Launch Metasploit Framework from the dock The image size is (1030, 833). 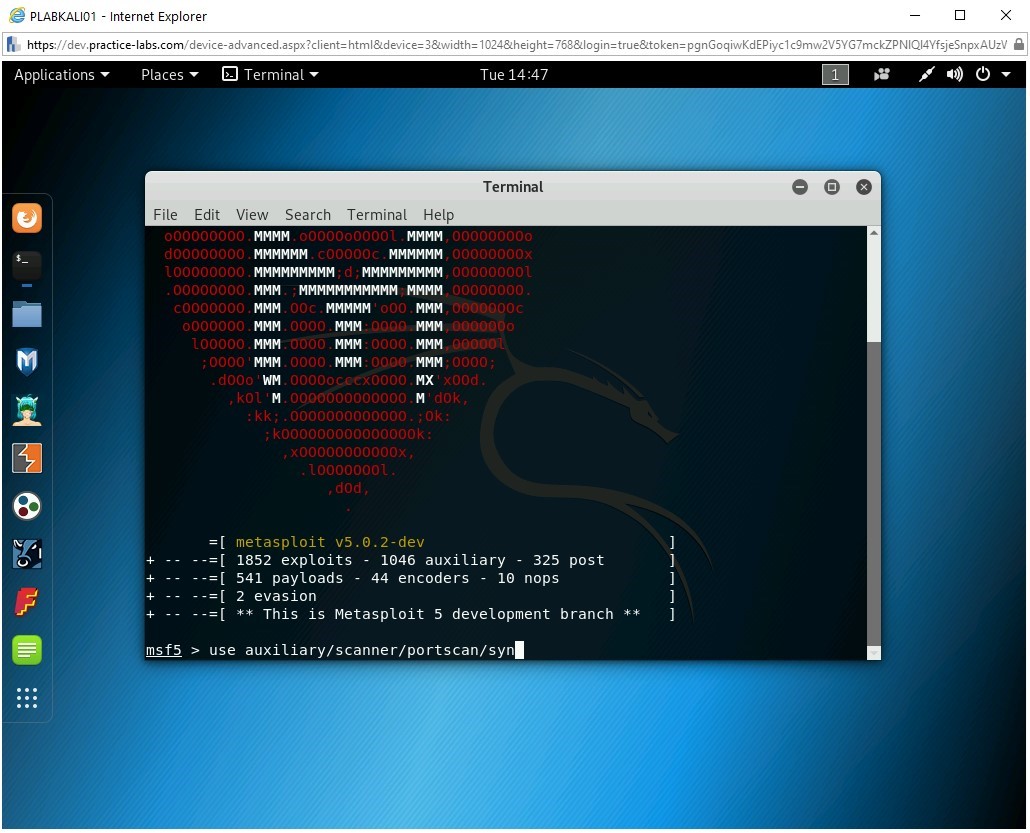click(27, 361)
